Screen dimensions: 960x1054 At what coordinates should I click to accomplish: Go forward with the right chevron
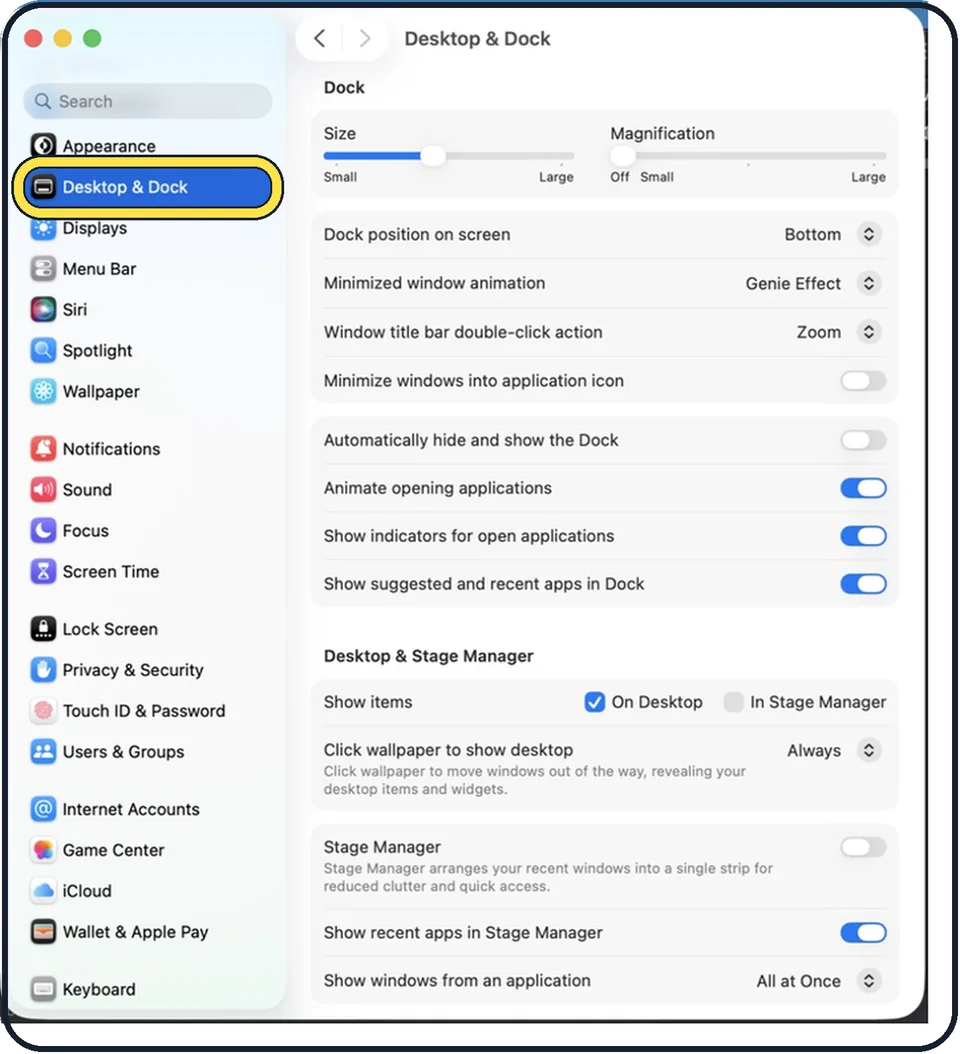364,38
